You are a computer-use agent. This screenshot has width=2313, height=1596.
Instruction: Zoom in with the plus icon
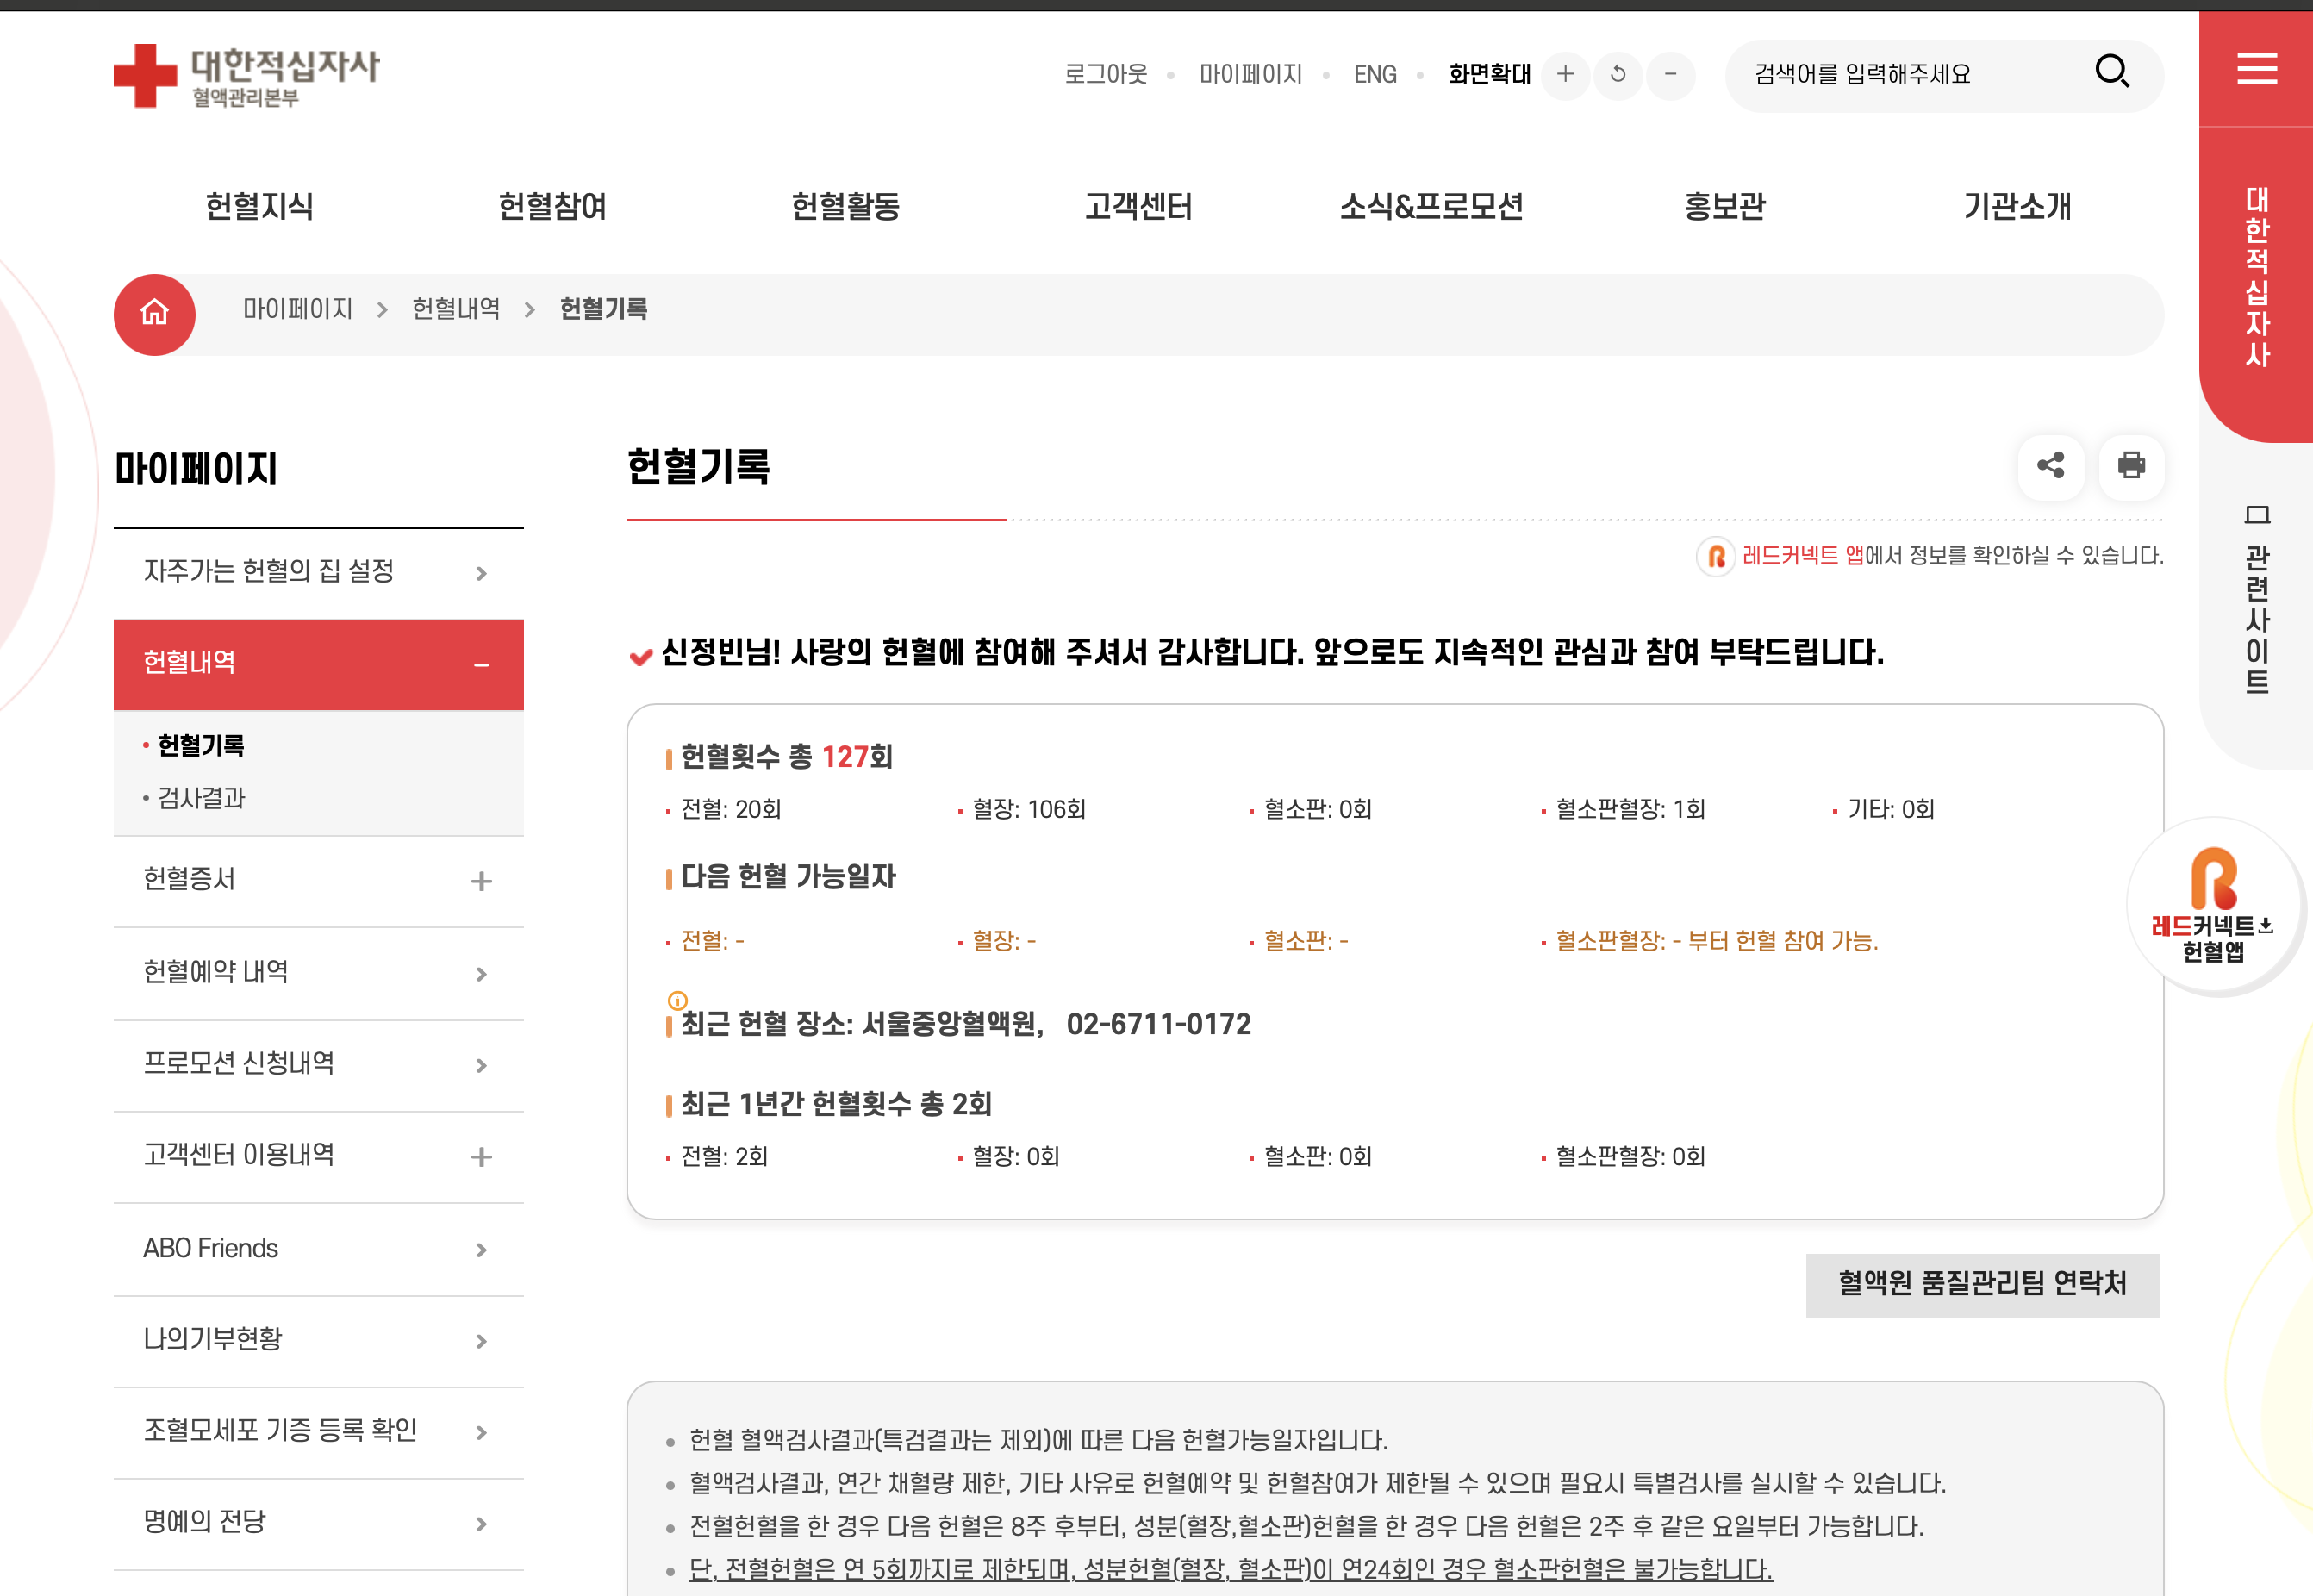[x=1565, y=74]
